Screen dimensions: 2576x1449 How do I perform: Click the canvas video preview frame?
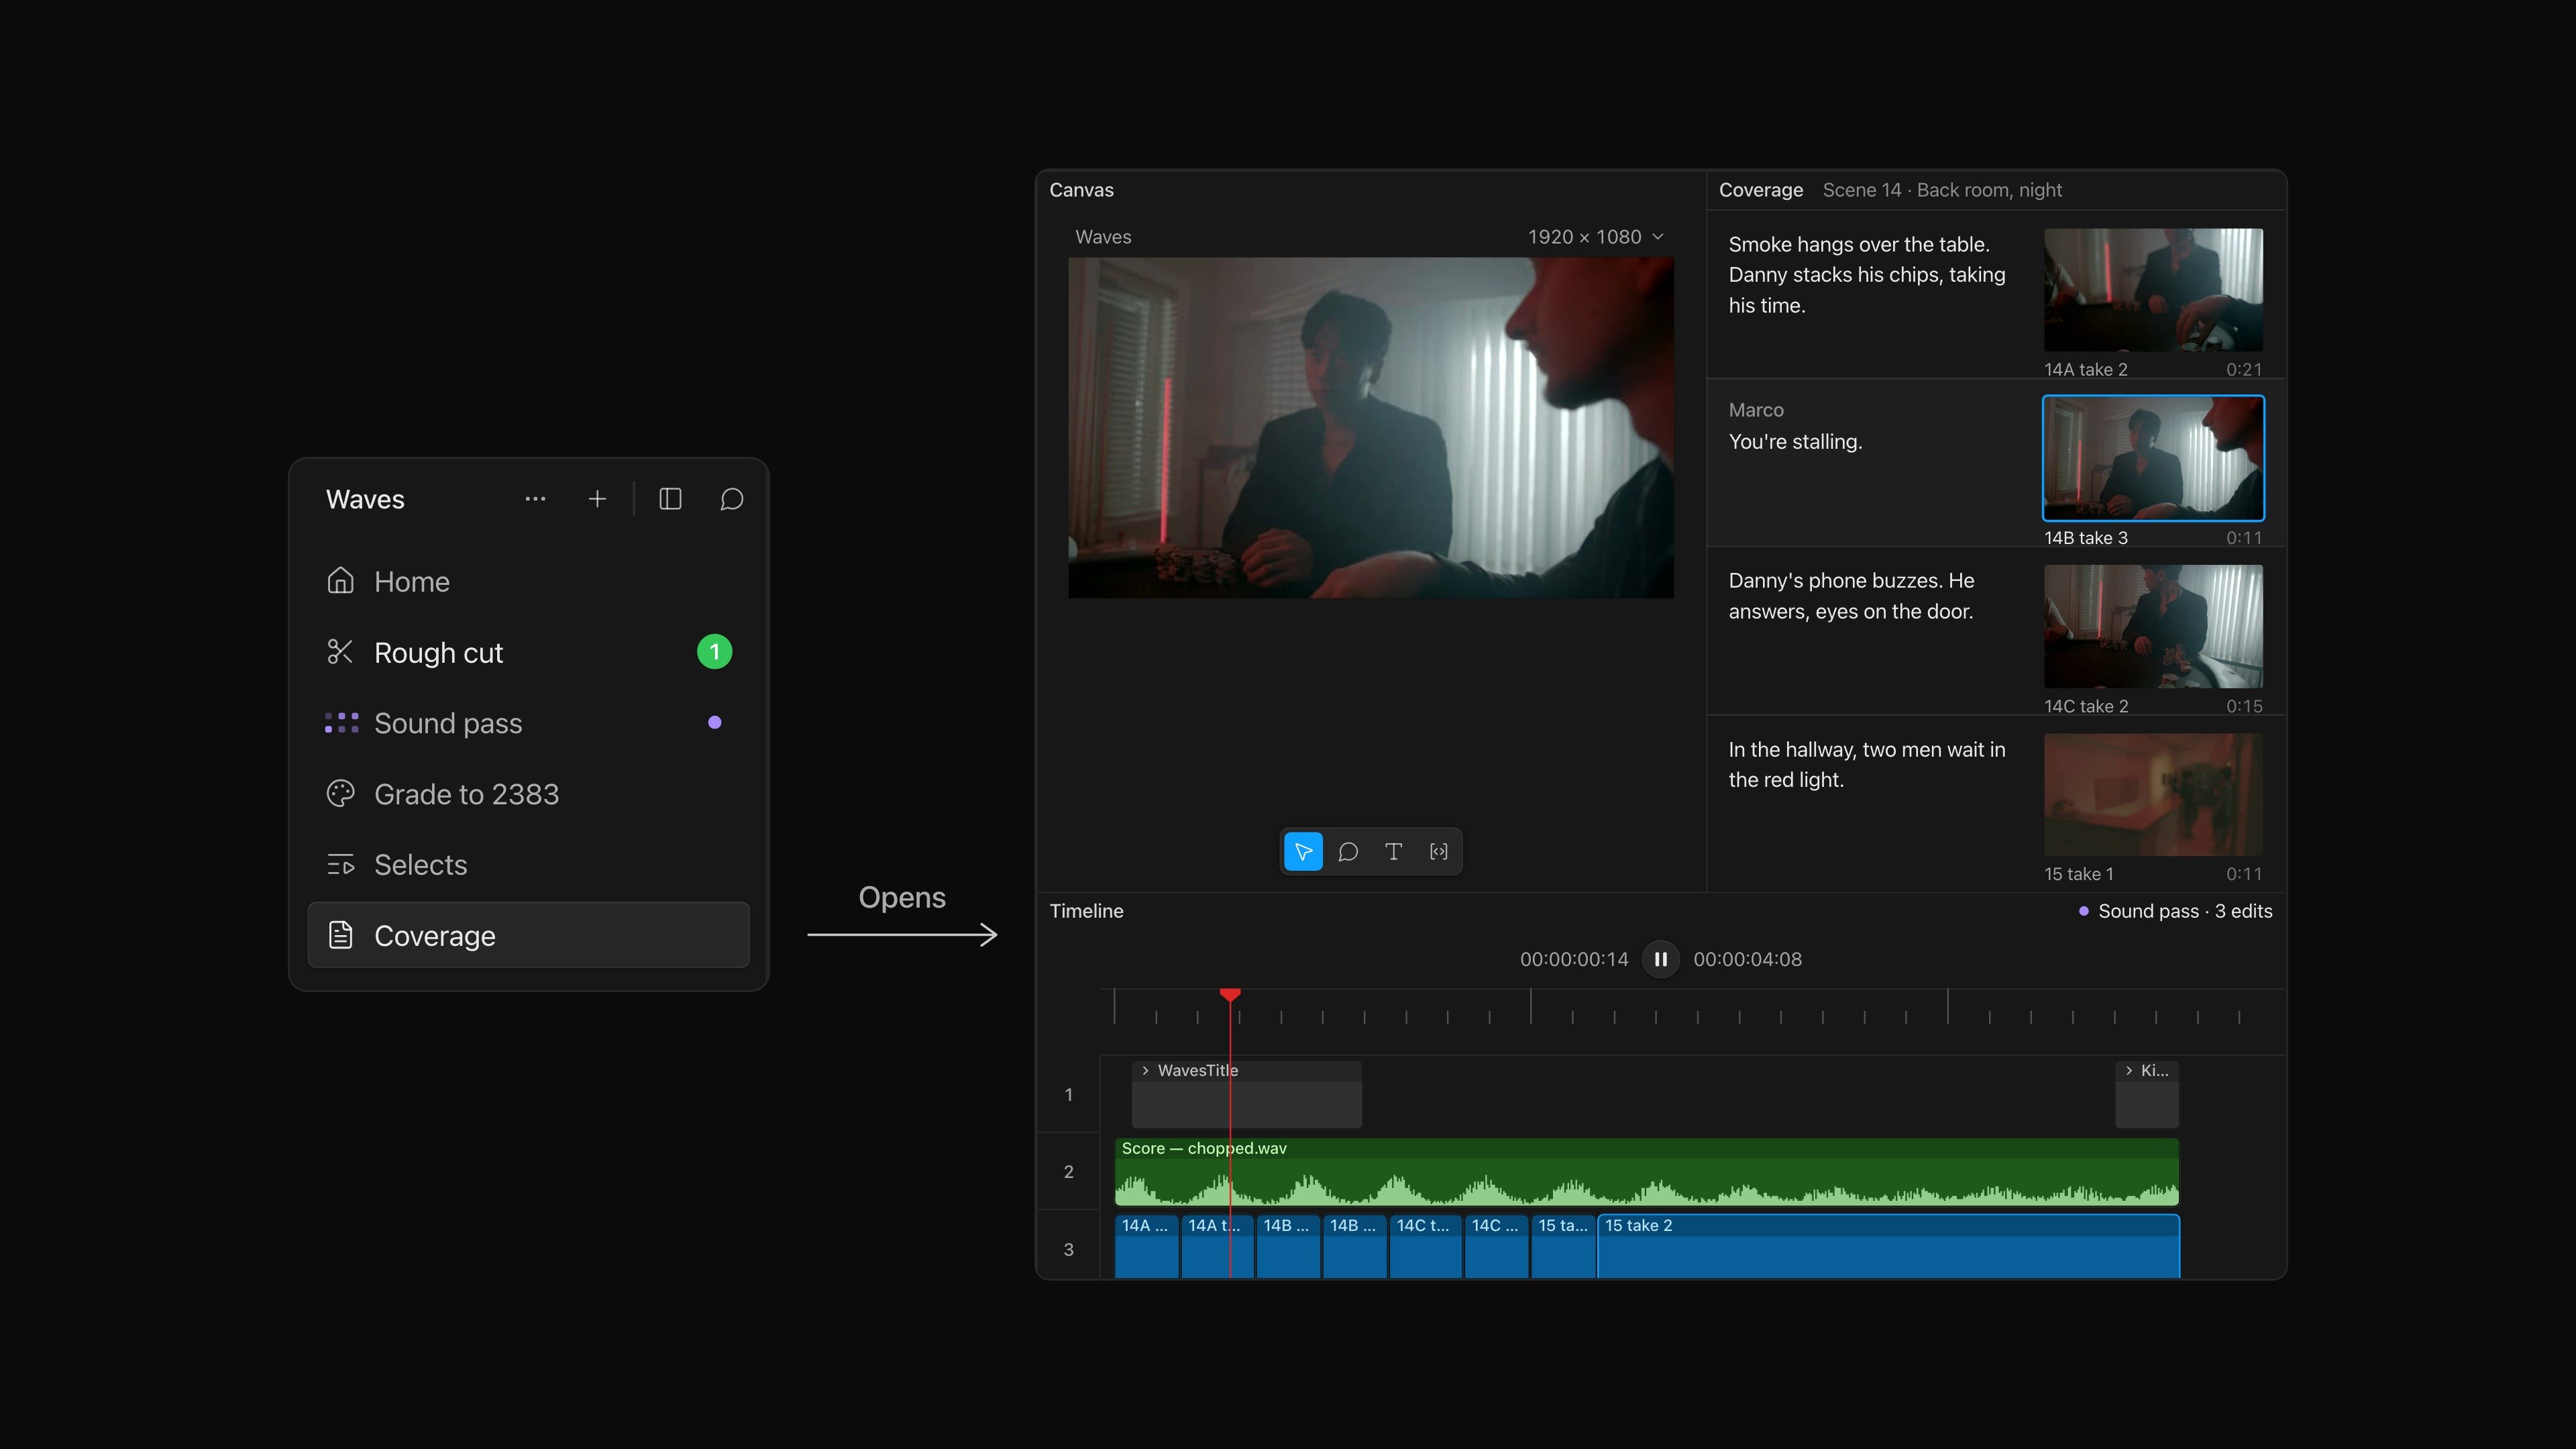pos(1371,428)
